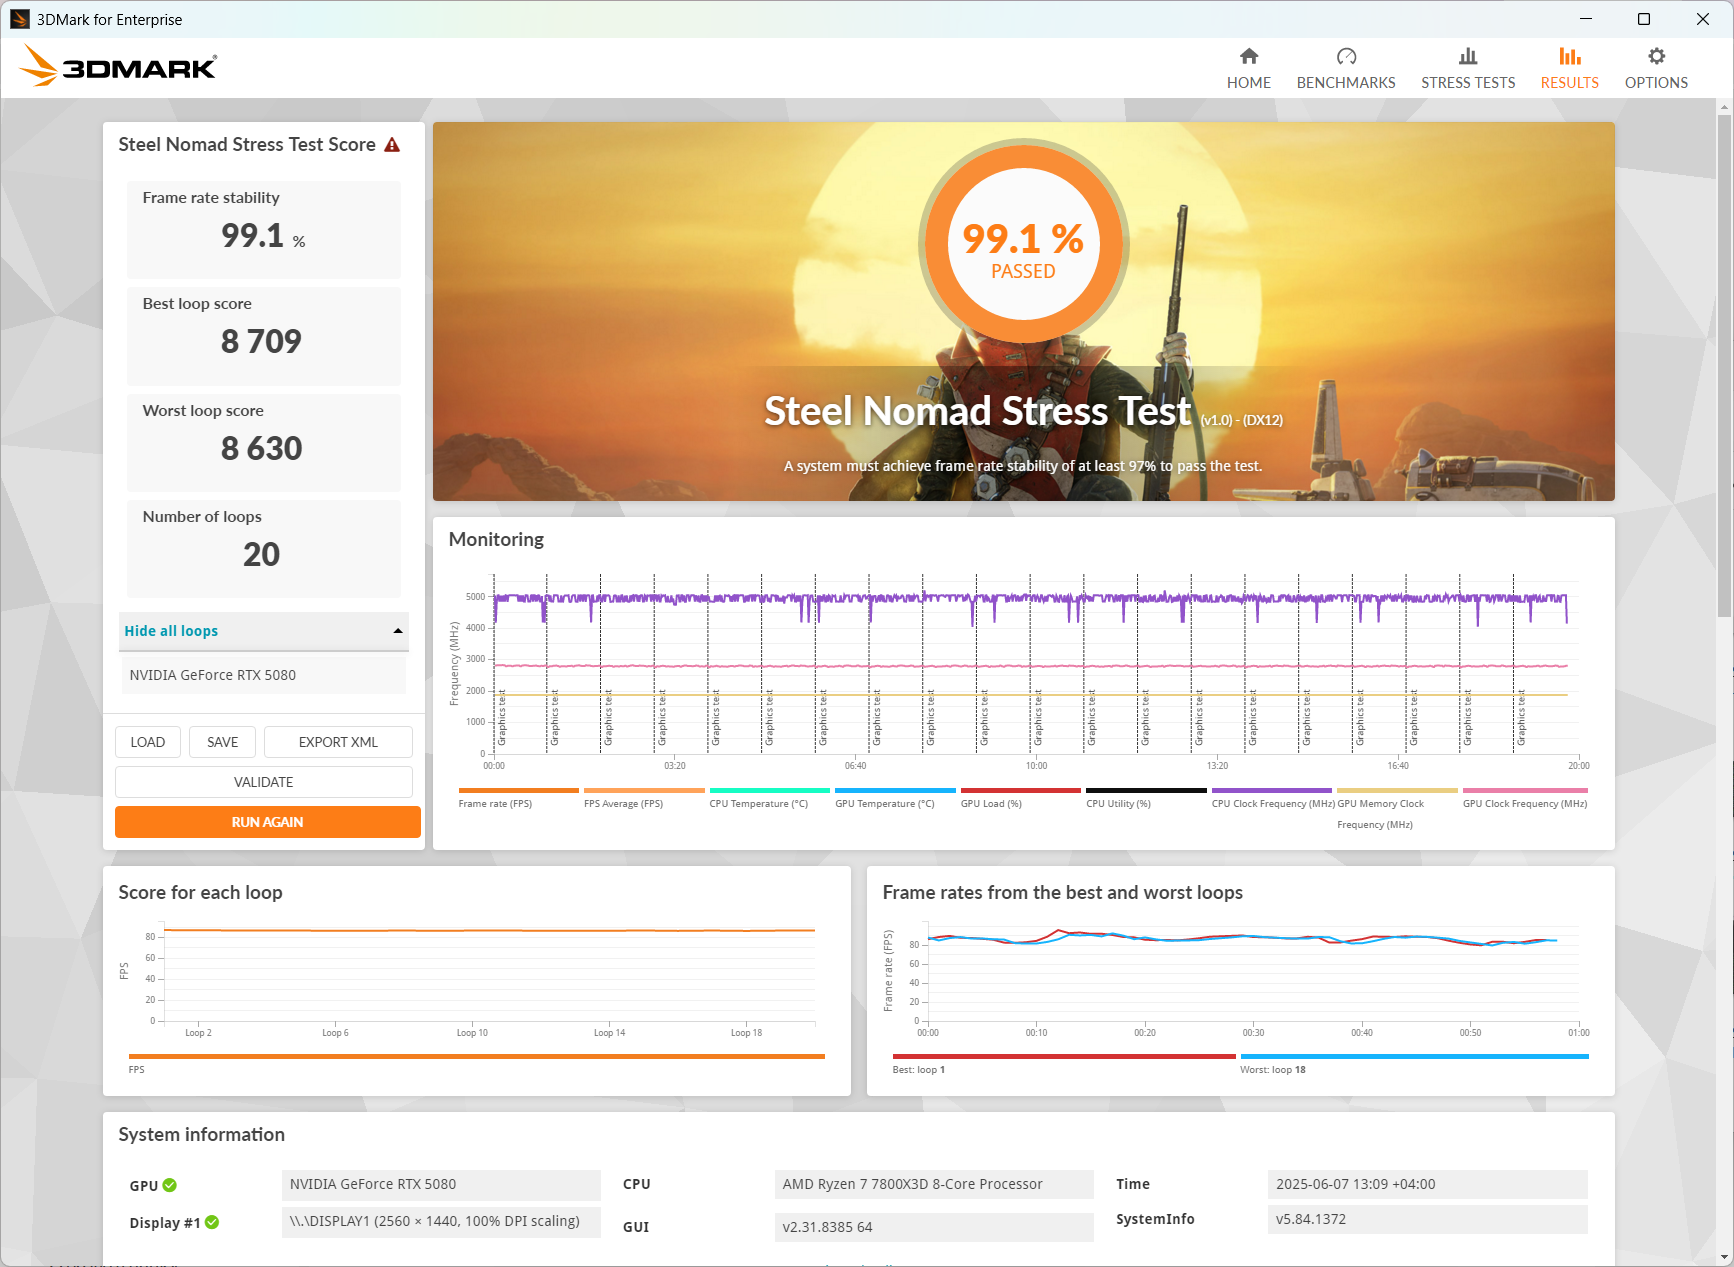The height and width of the screenshot is (1267, 1734).
Task: Click the 3DMark logo
Action: point(118,66)
